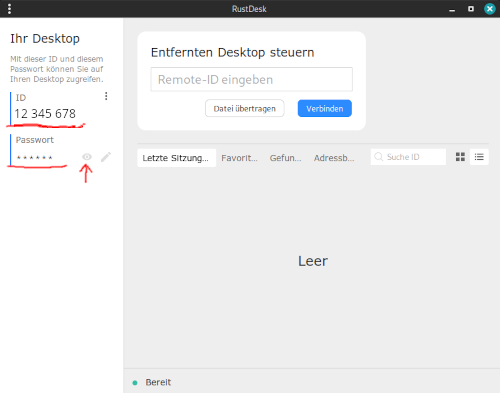Reveal password with the eye icon
Screen dimensions: 500x393
coord(87,157)
